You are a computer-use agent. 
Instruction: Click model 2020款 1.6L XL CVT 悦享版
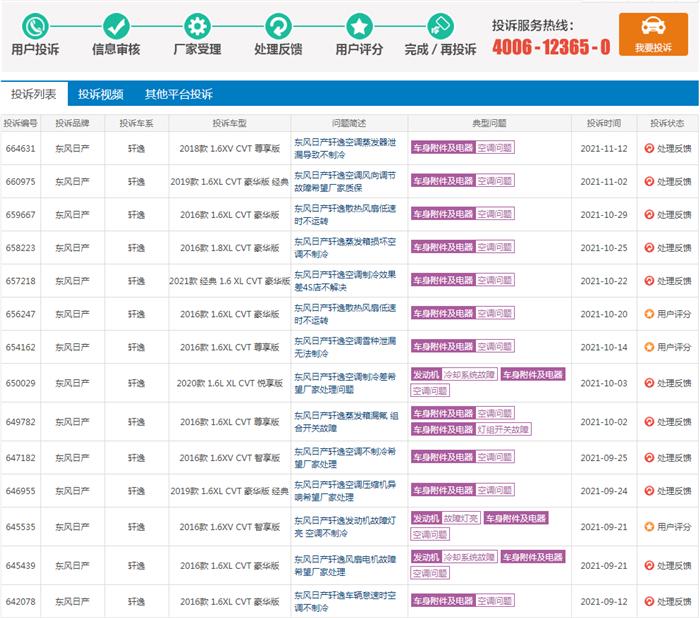pos(229,383)
